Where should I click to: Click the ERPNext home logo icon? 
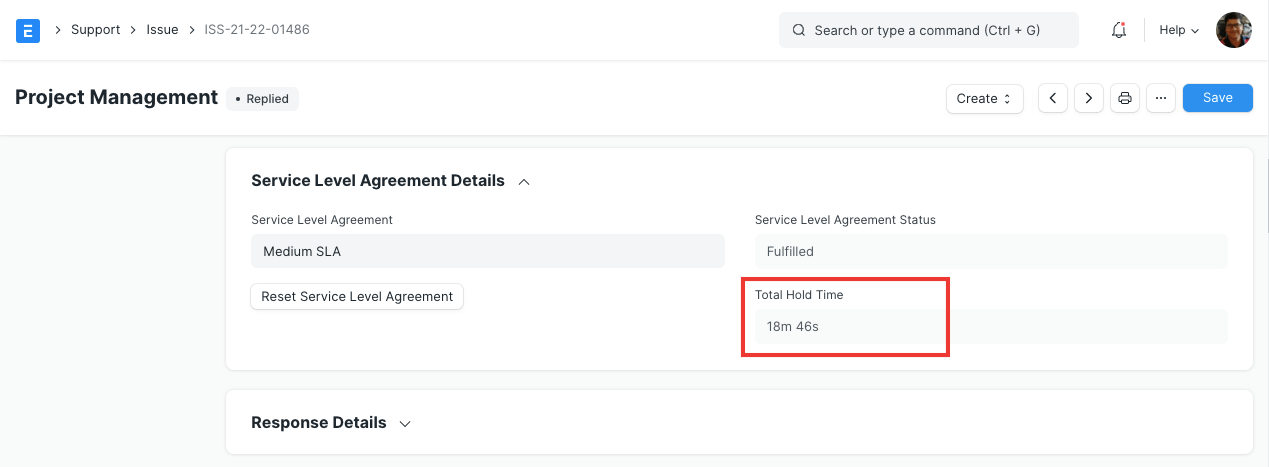tap(28, 30)
